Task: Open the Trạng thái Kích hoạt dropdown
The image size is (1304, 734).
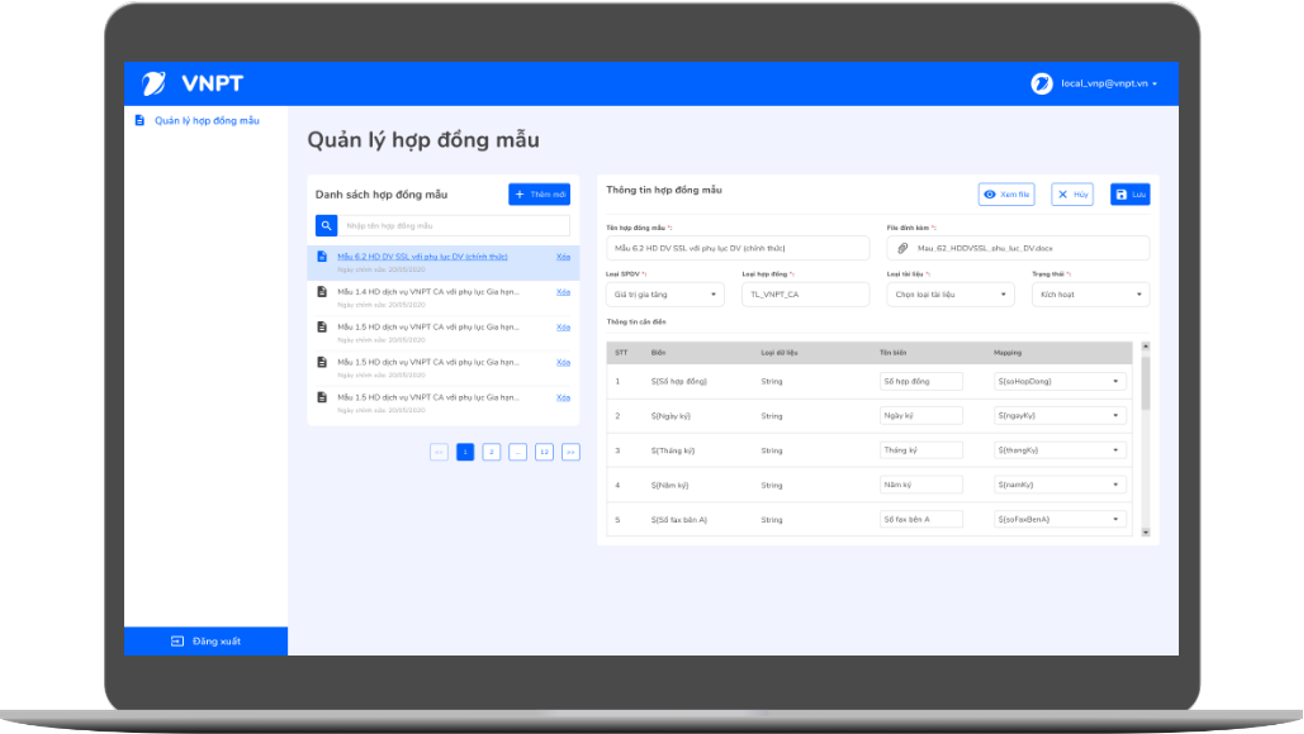Action: tap(1090, 295)
